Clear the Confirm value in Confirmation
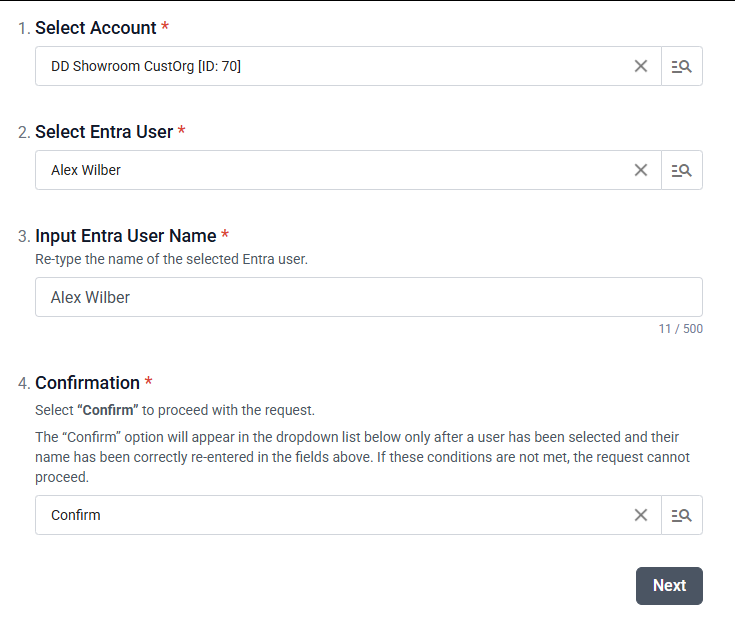The height and width of the screenshot is (638, 735). coord(641,515)
